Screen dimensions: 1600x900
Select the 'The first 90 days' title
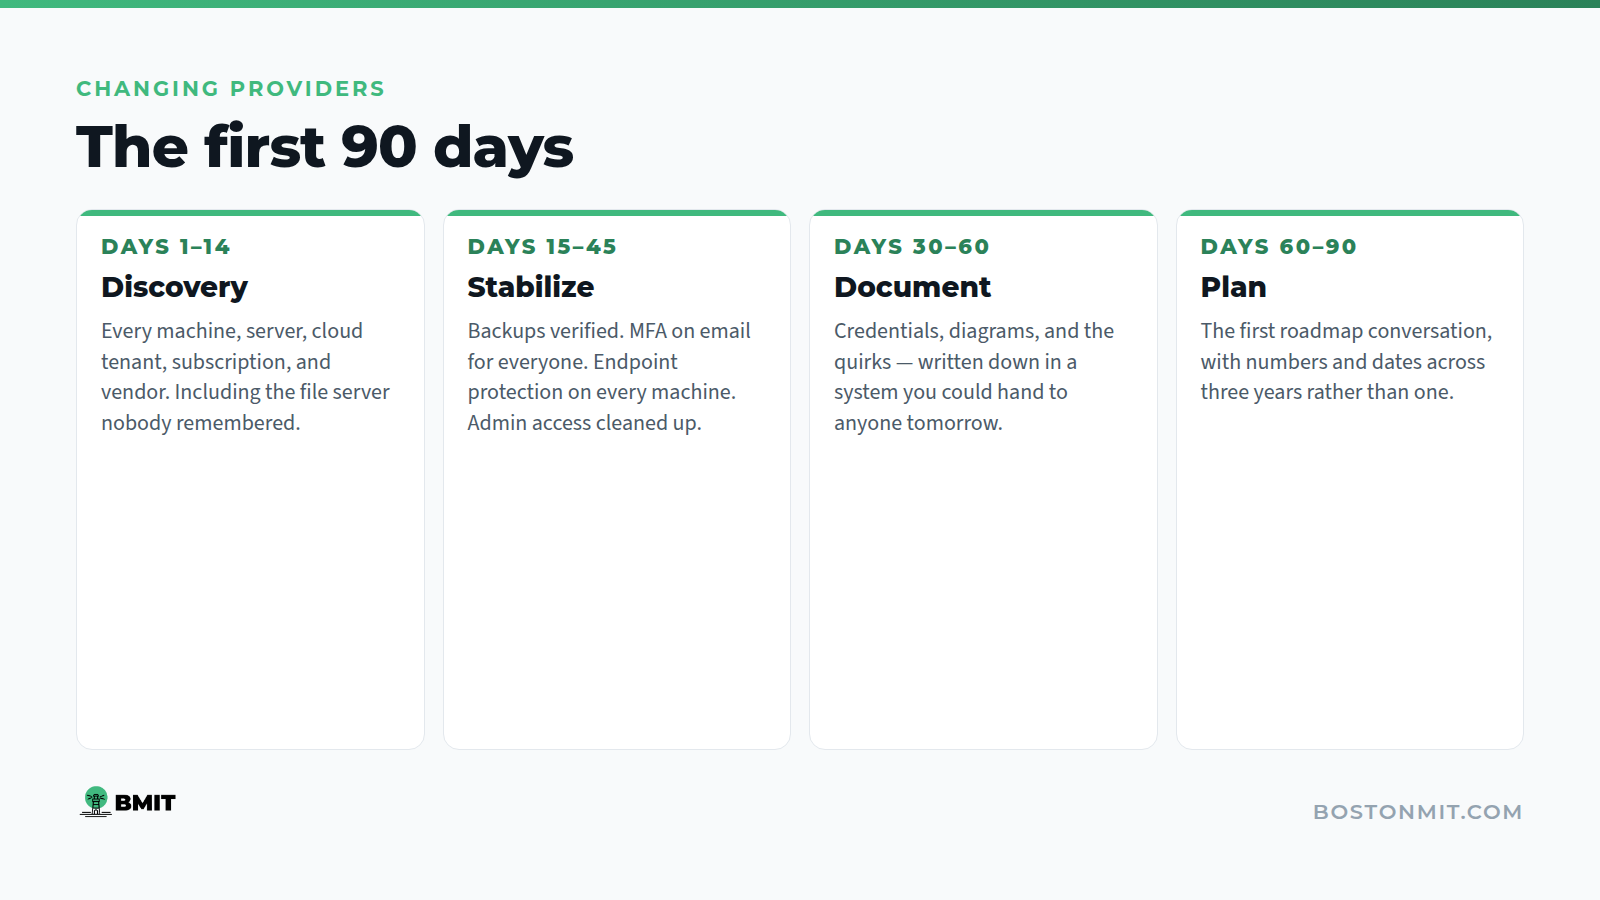325,147
